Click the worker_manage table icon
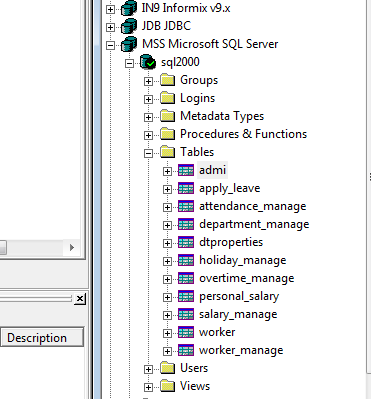 point(186,350)
